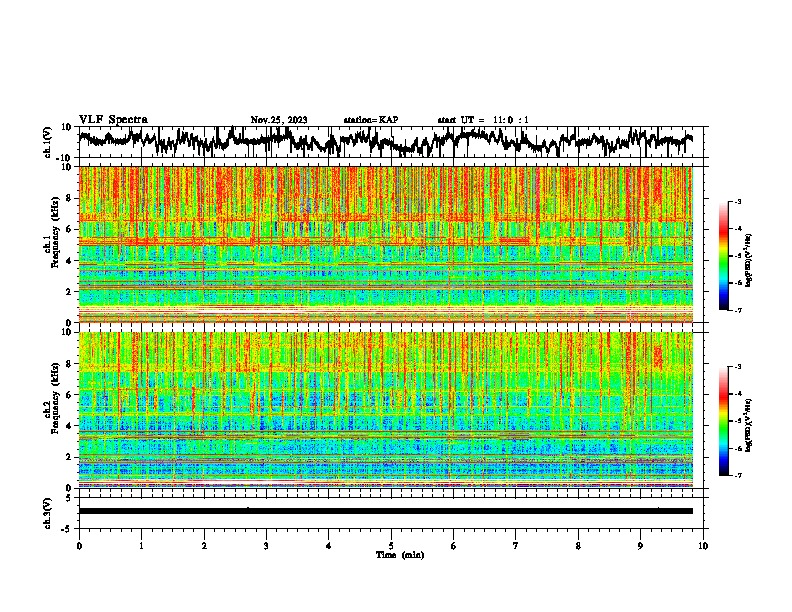Click the "ch.1(V)" waveform axis label
The image size is (792, 612).
[48, 142]
